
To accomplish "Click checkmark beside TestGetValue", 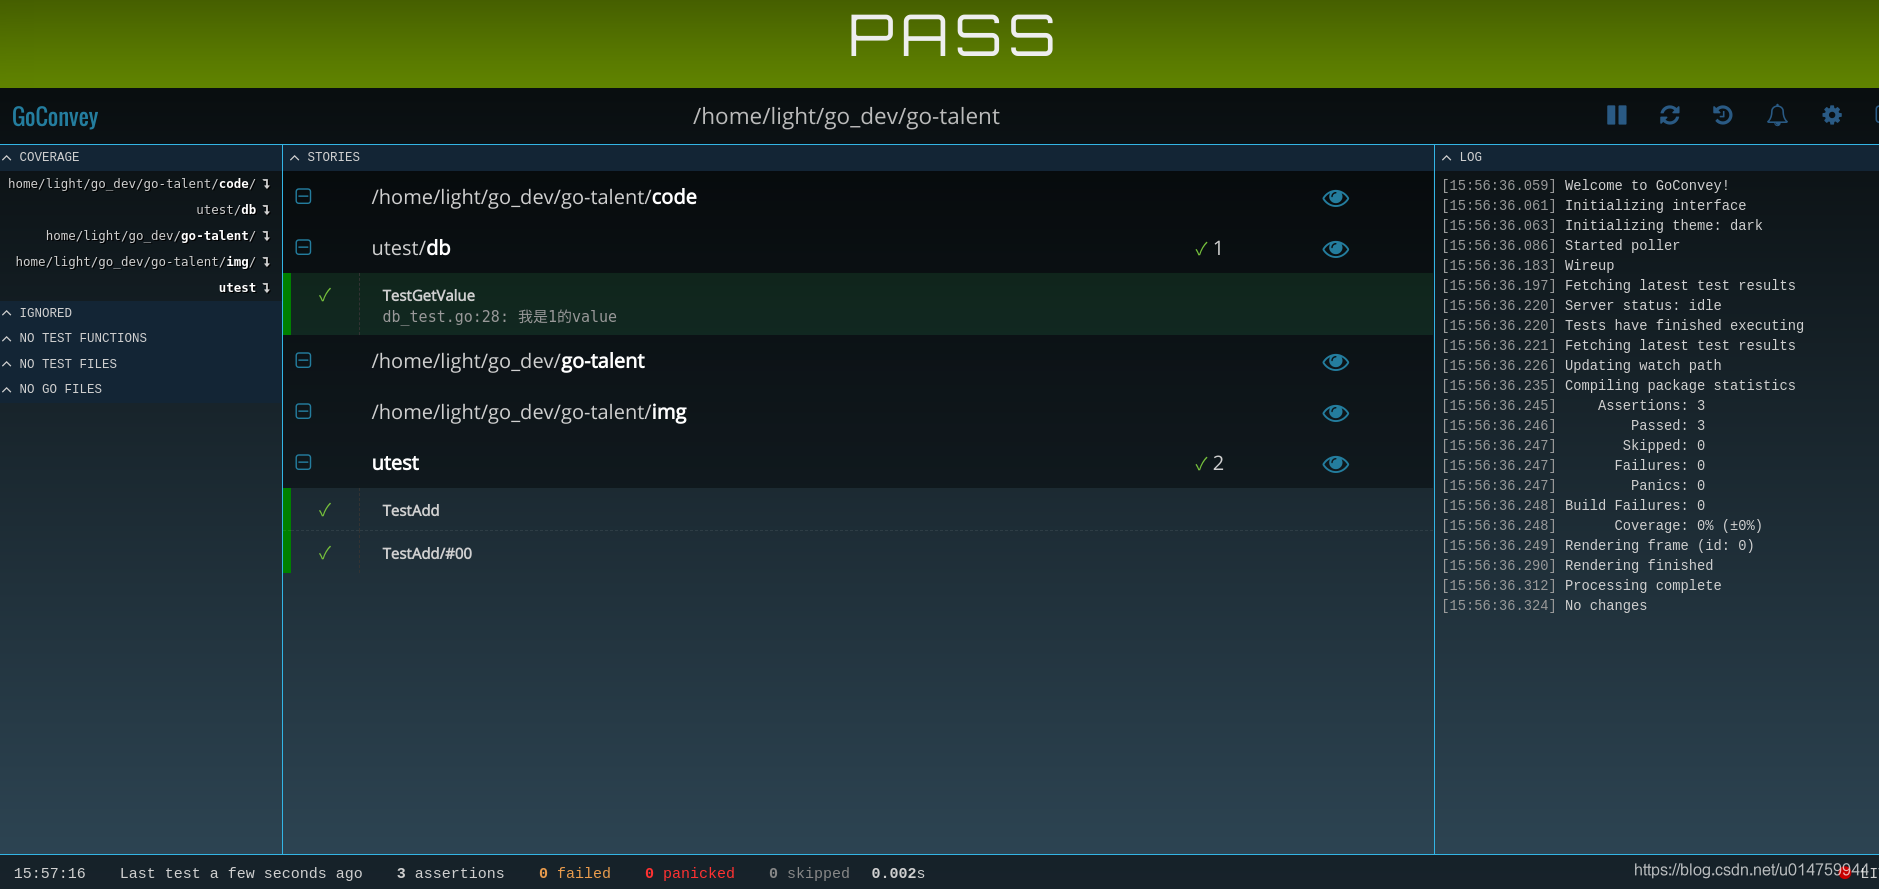I will pyautogui.click(x=325, y=295).
